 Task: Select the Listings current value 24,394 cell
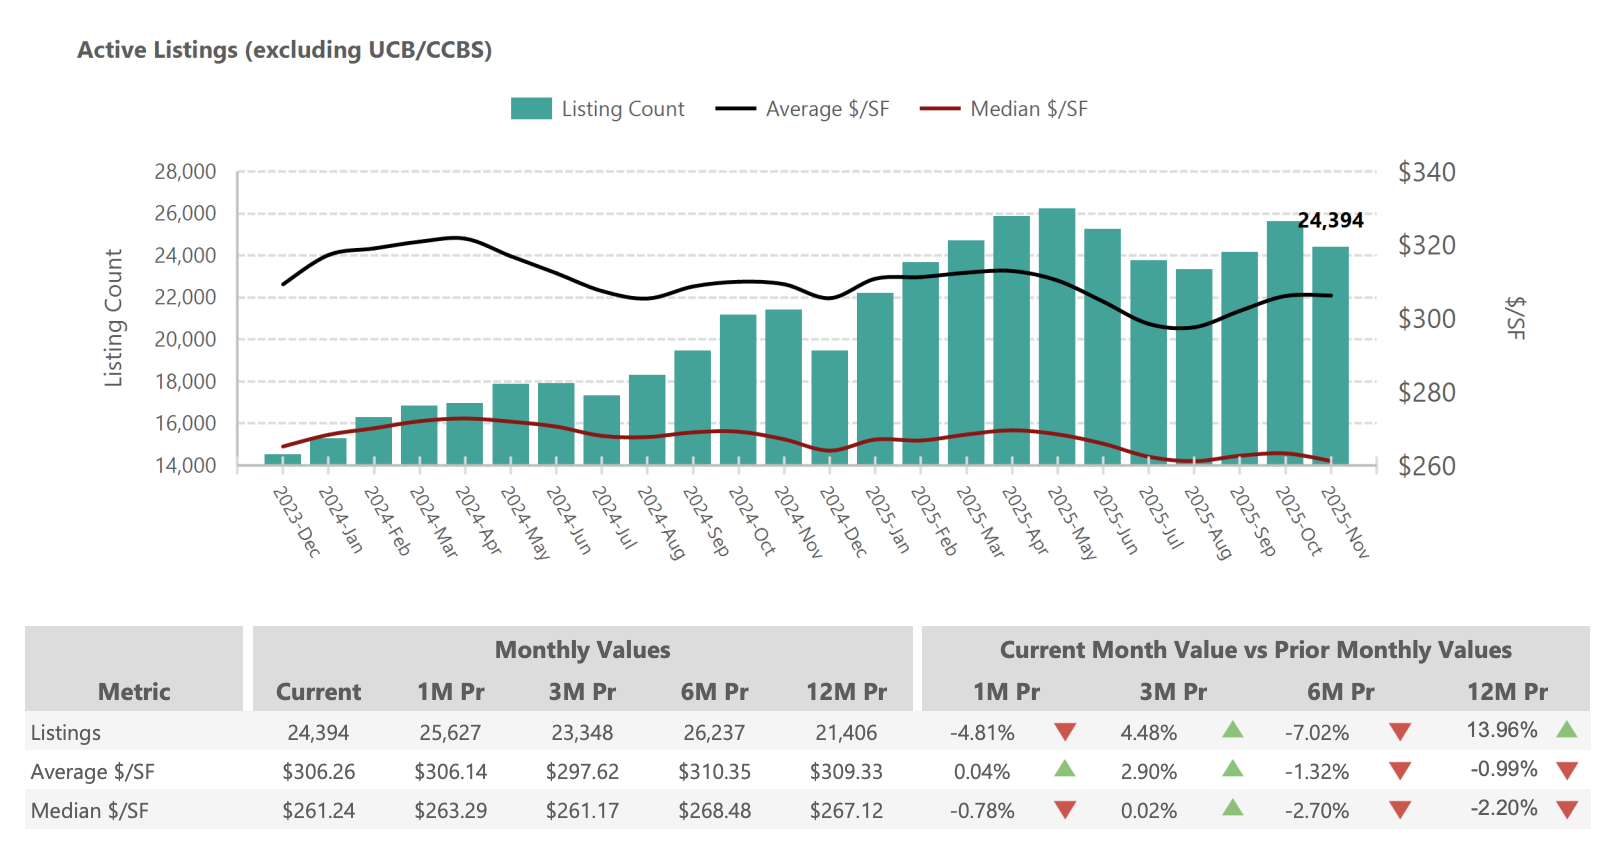[318, 733]
